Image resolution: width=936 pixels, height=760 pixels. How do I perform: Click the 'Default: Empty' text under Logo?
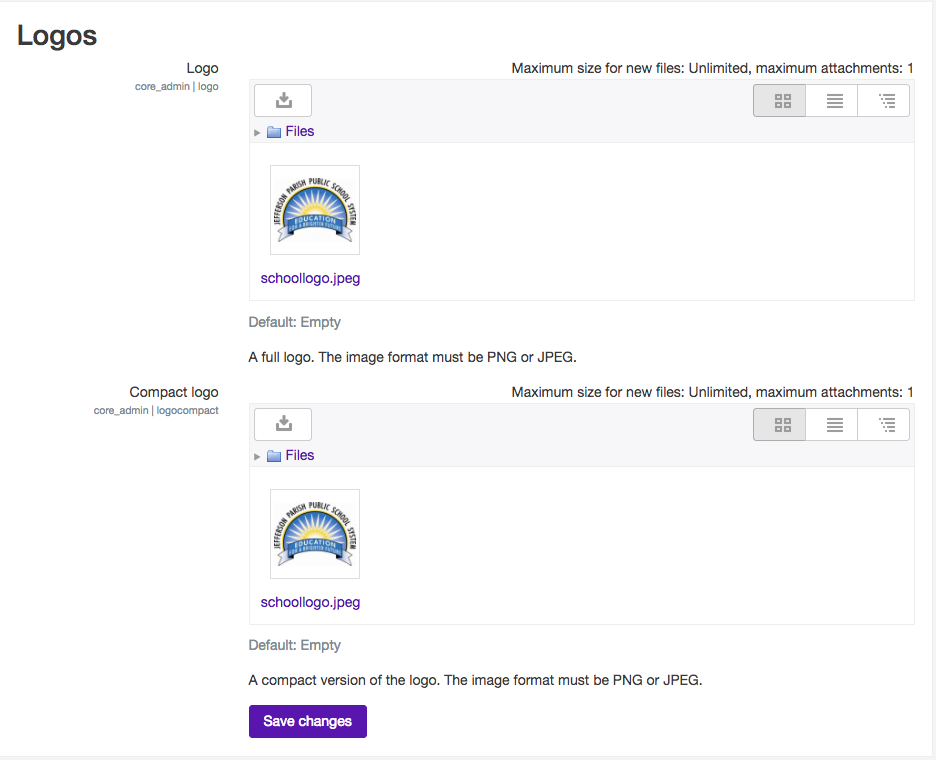coord(294,322)
